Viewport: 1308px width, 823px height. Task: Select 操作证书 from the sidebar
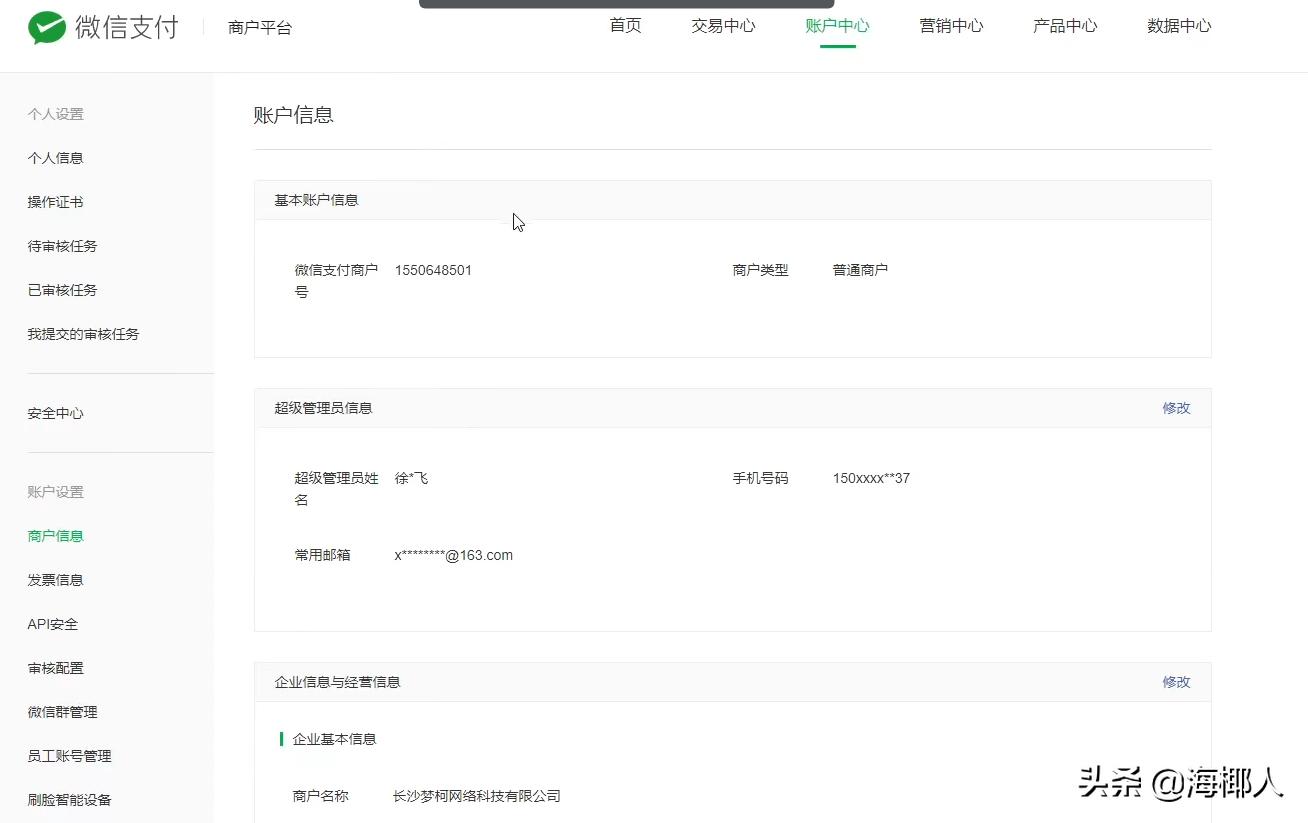tap(55, 201)
